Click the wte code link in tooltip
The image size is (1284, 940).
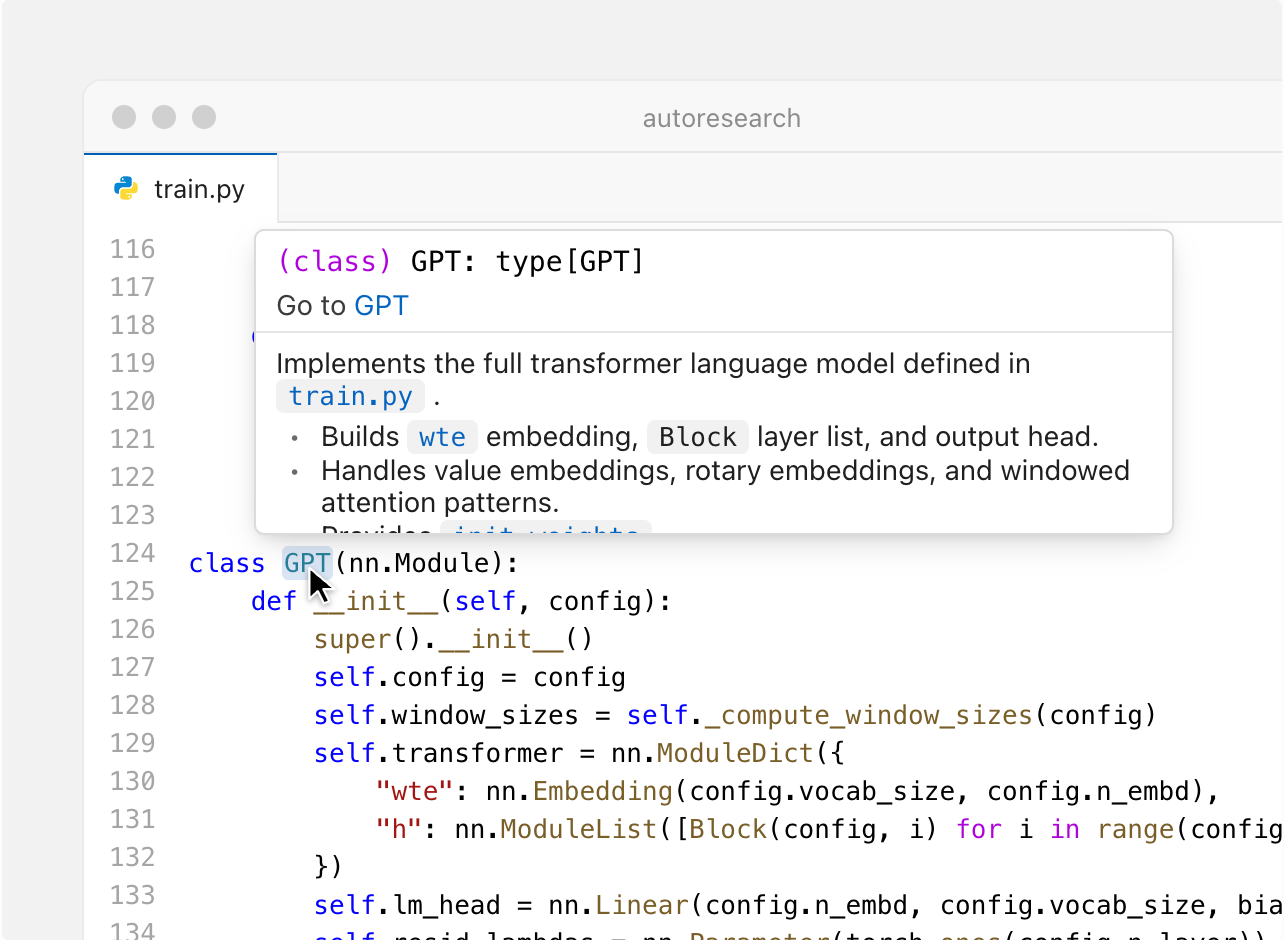[x=442, y=437]
